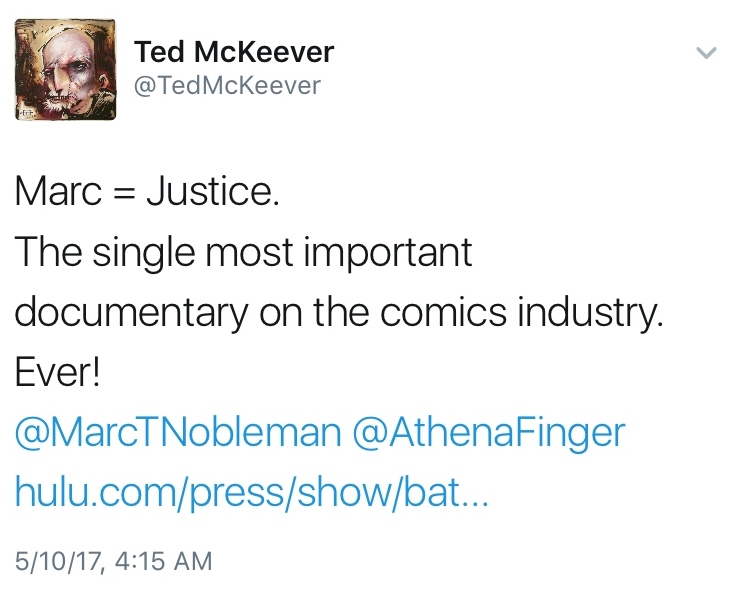Expand the tweet options chevron
The height and width of the screenshot is (590, 738).
tap(706, 53)
